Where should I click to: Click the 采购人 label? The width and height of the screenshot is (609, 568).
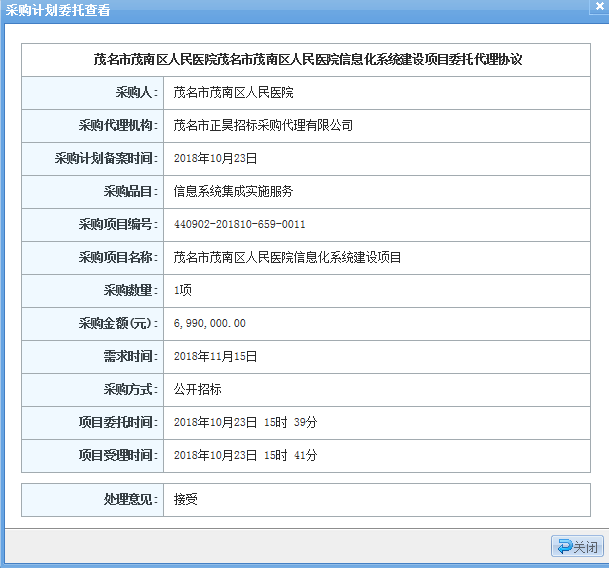(x=137, y=92)
